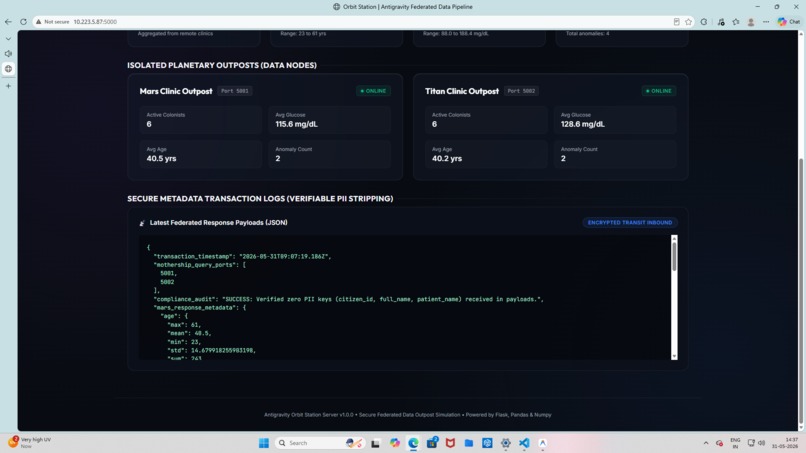Image resolution: width=806 pixels, height=453 pixels.
Task: Click the Port 5001 badge
Action: (234, 91)
